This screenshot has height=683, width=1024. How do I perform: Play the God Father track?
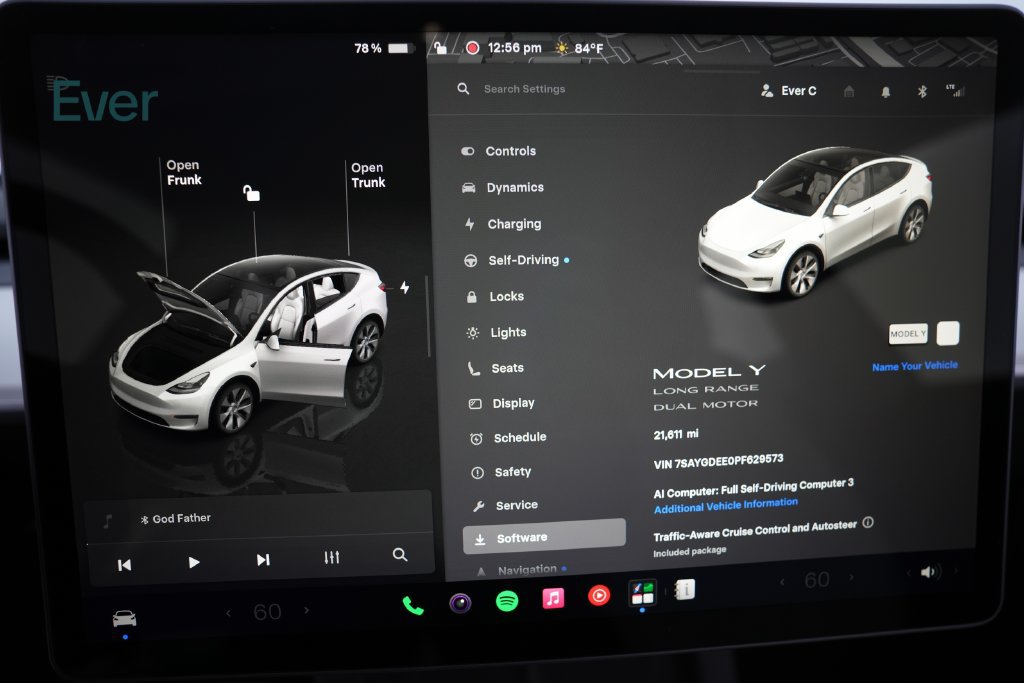click(193, 562)
